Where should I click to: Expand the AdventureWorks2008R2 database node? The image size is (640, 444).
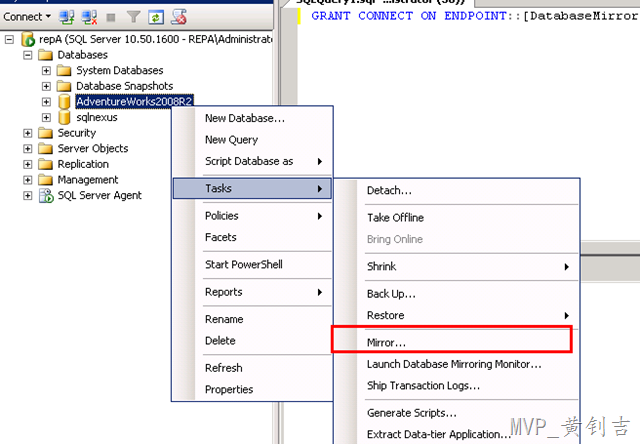pos(46,102)
